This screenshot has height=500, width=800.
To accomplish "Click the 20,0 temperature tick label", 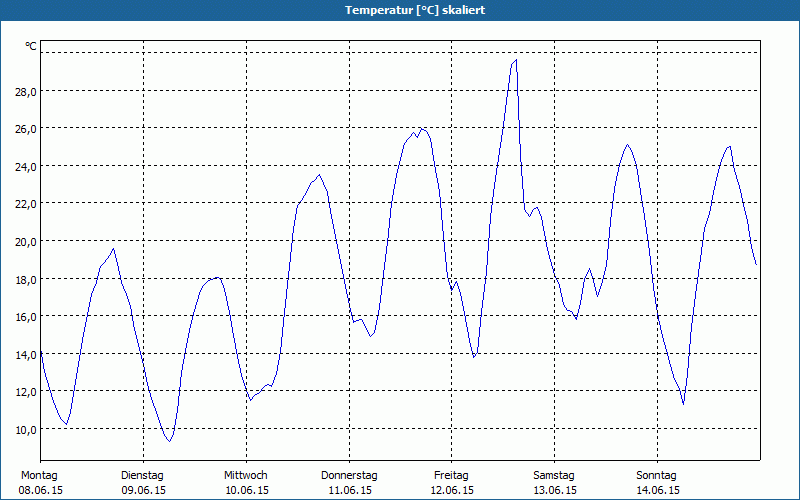I will coord(25,241).
